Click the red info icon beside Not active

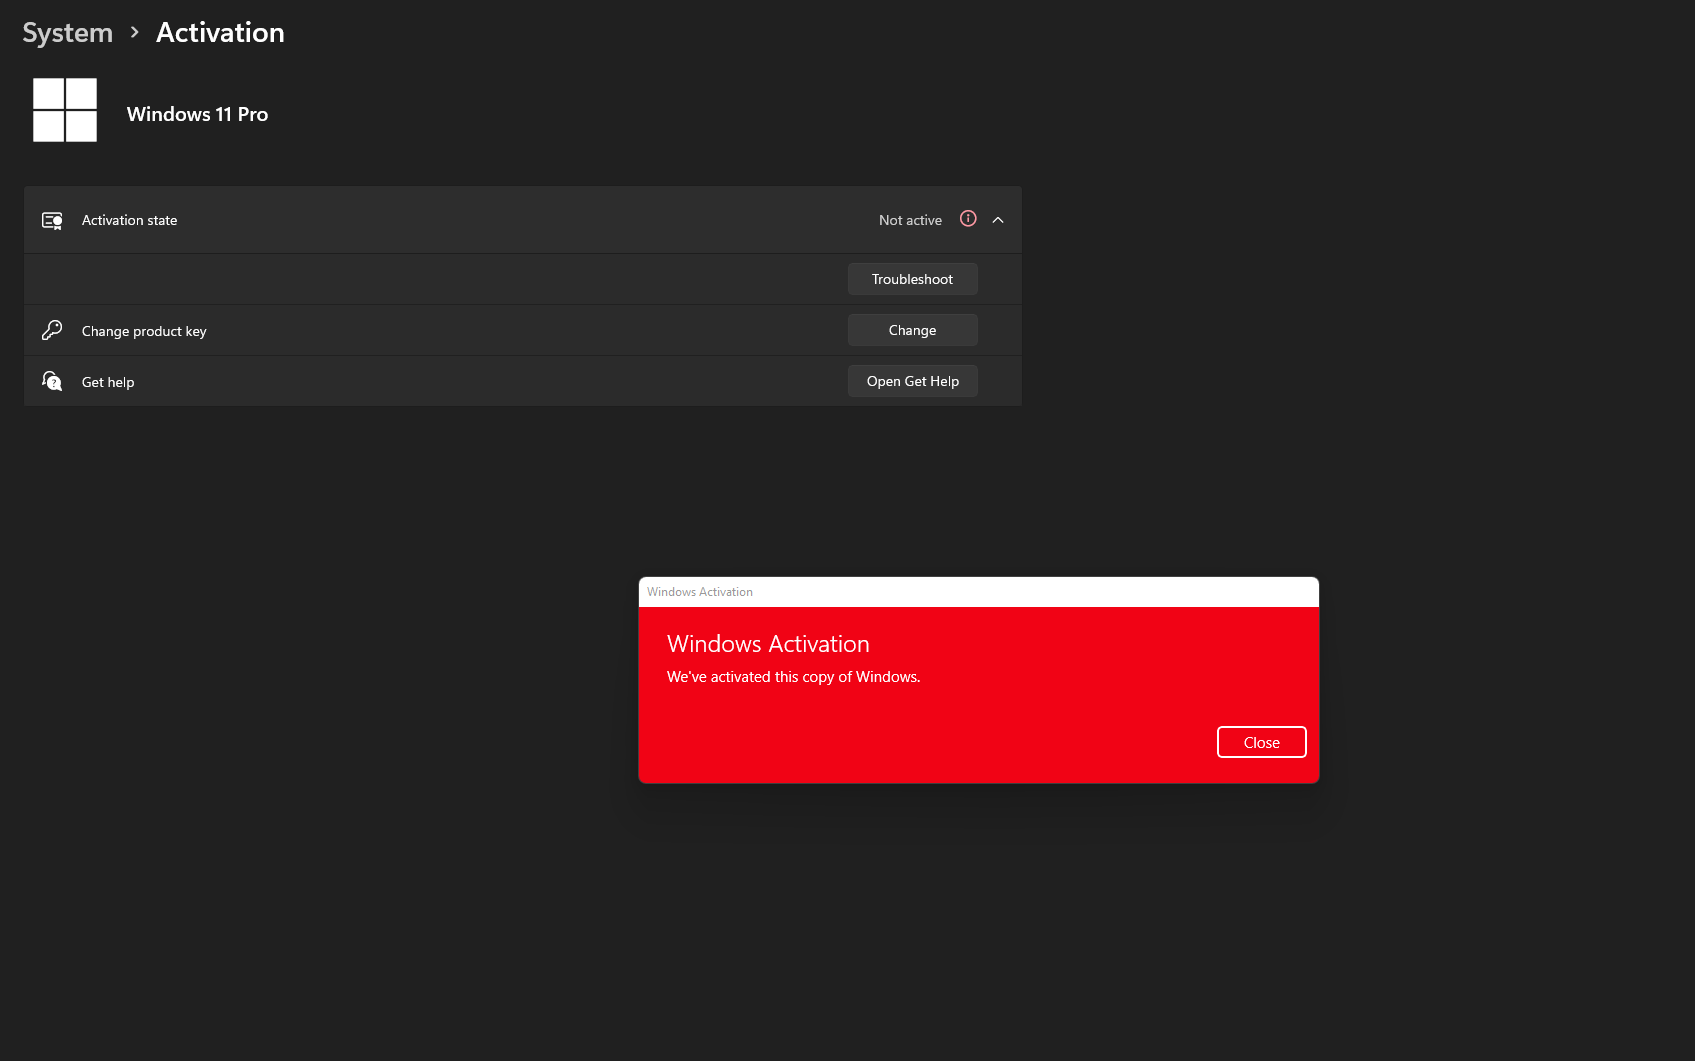968,219
